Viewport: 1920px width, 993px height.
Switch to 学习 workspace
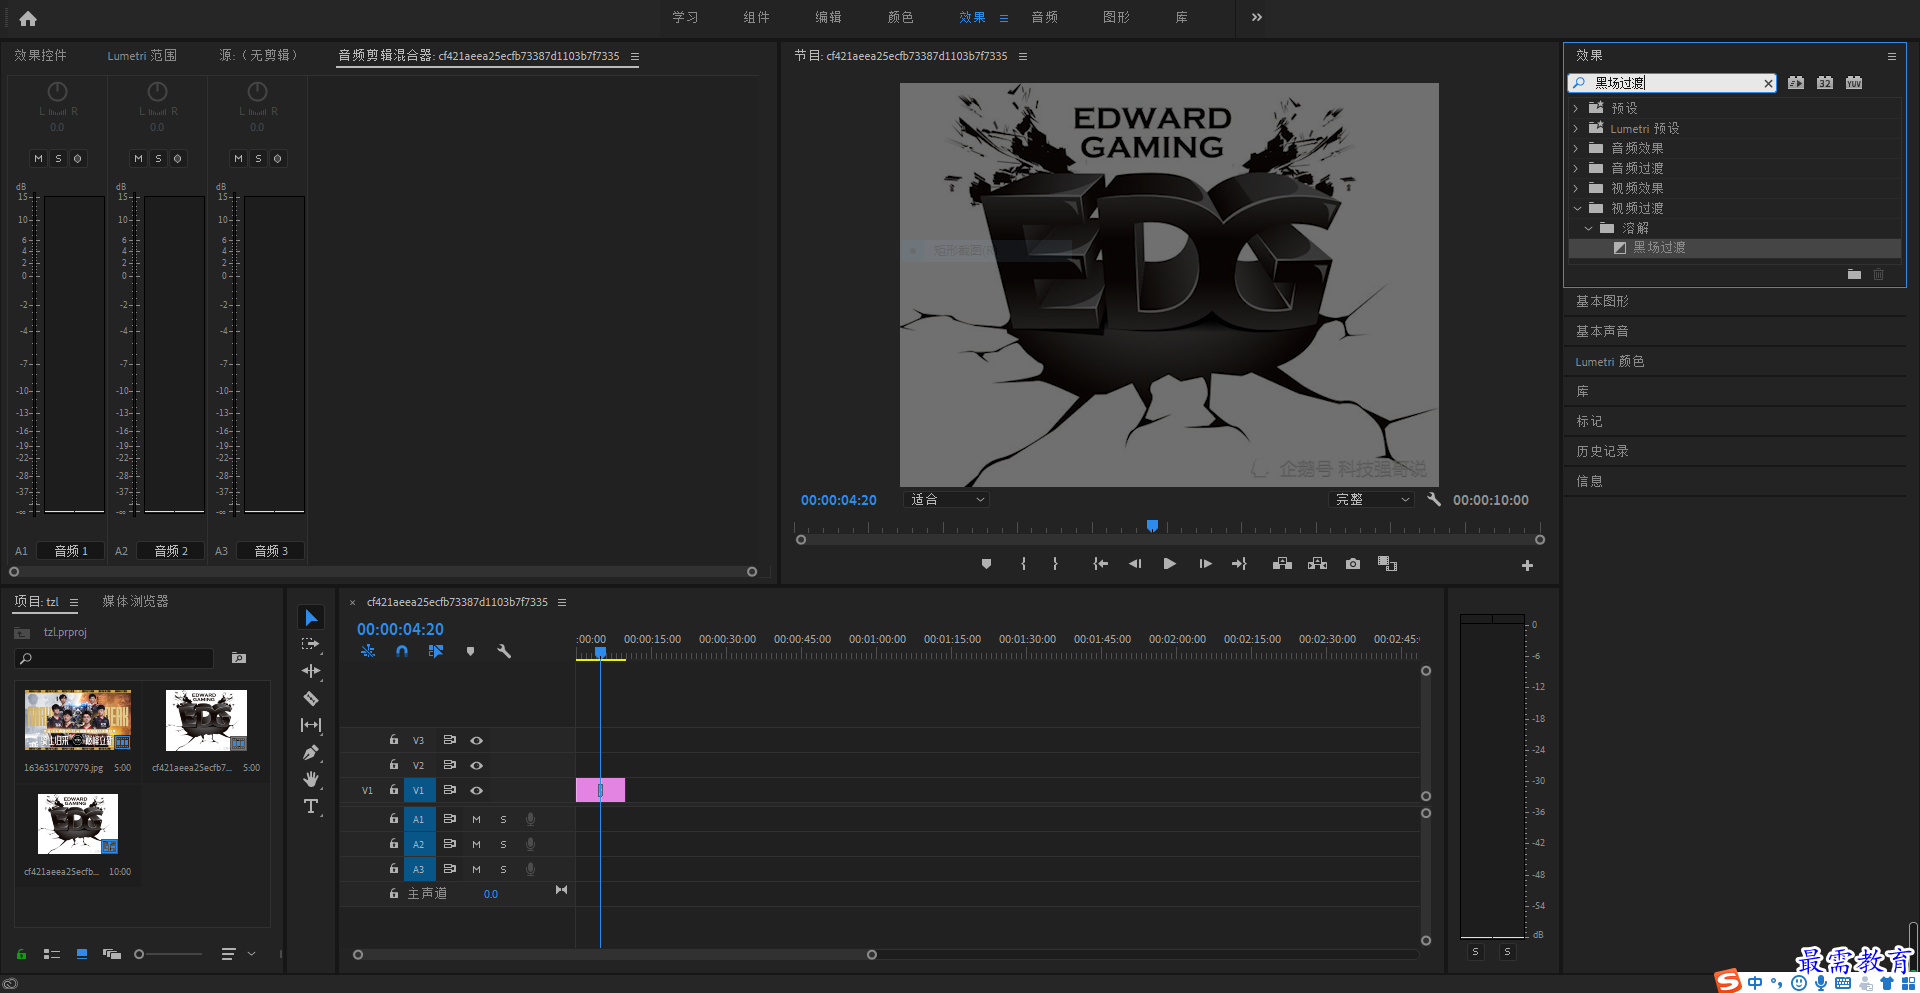685,17
